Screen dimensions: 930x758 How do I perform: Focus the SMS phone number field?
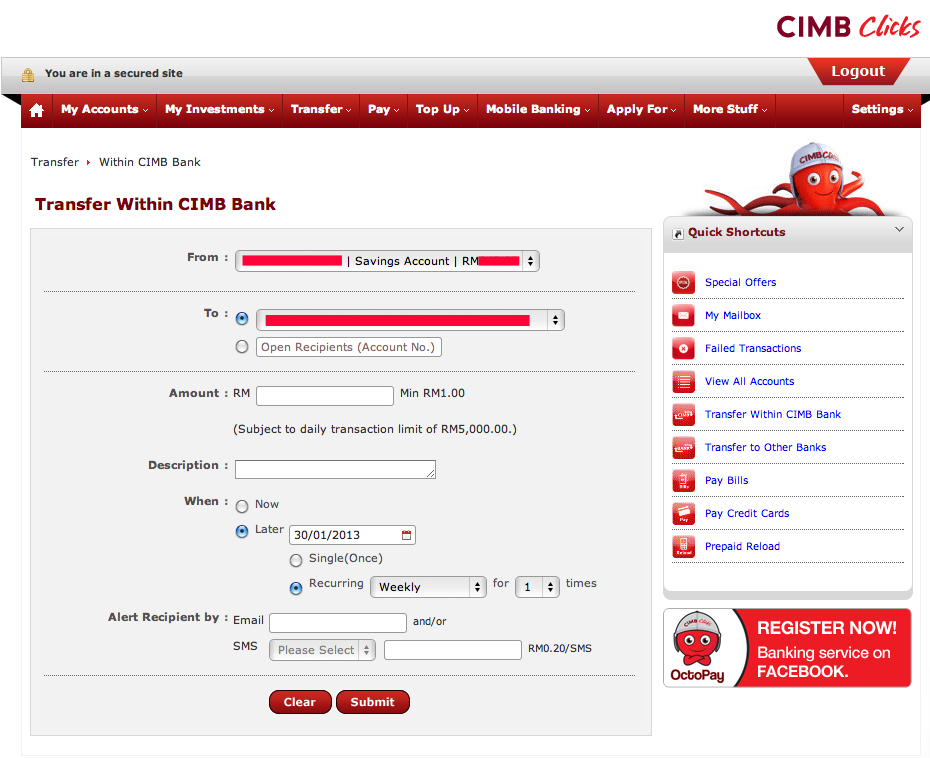453,650
